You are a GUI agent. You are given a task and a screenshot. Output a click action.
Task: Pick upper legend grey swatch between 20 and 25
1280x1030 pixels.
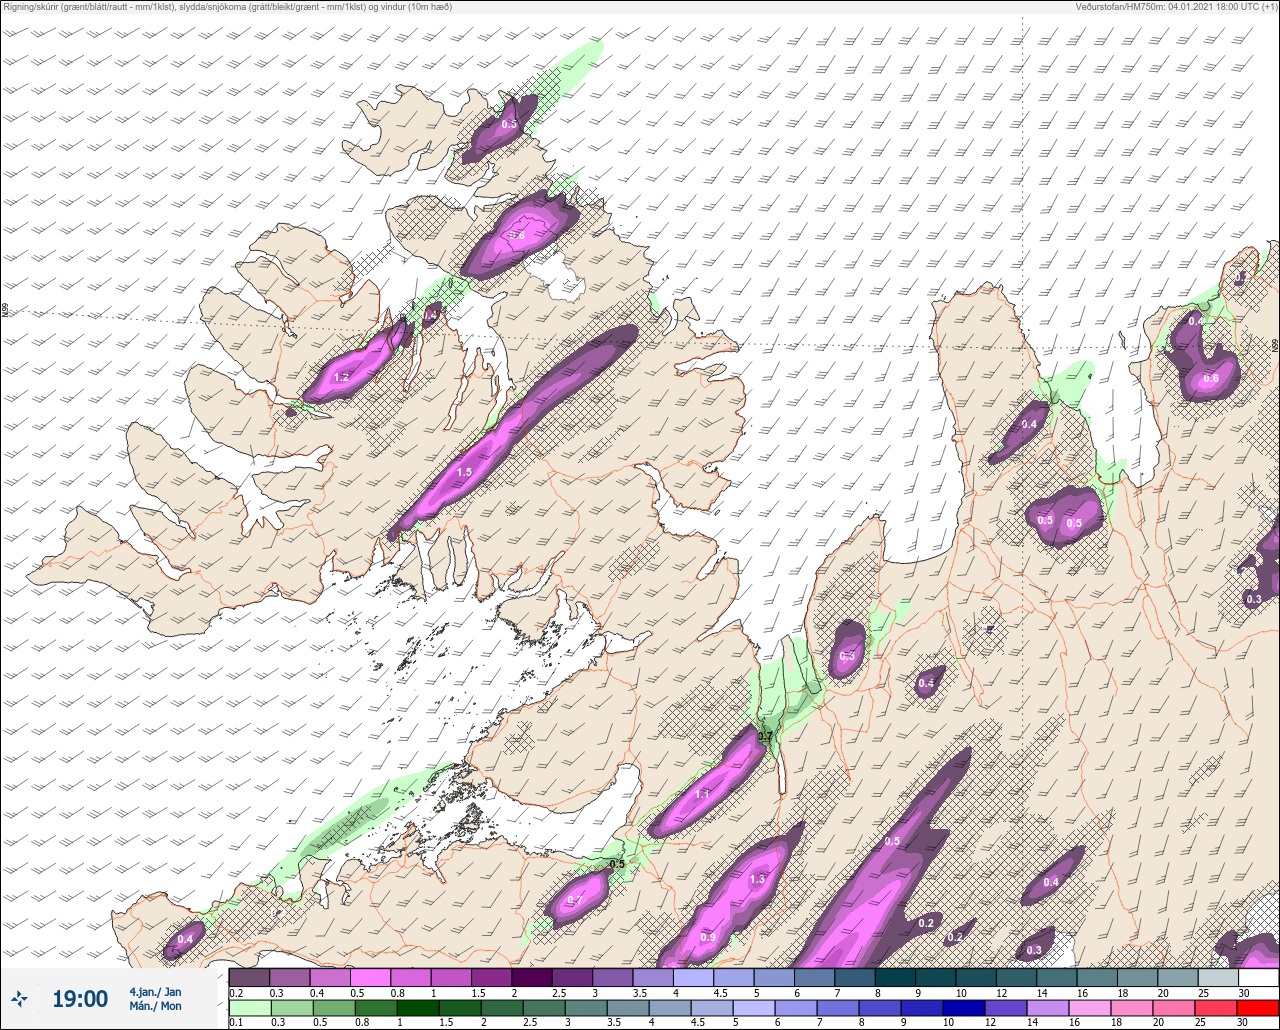coord(1177,977)
